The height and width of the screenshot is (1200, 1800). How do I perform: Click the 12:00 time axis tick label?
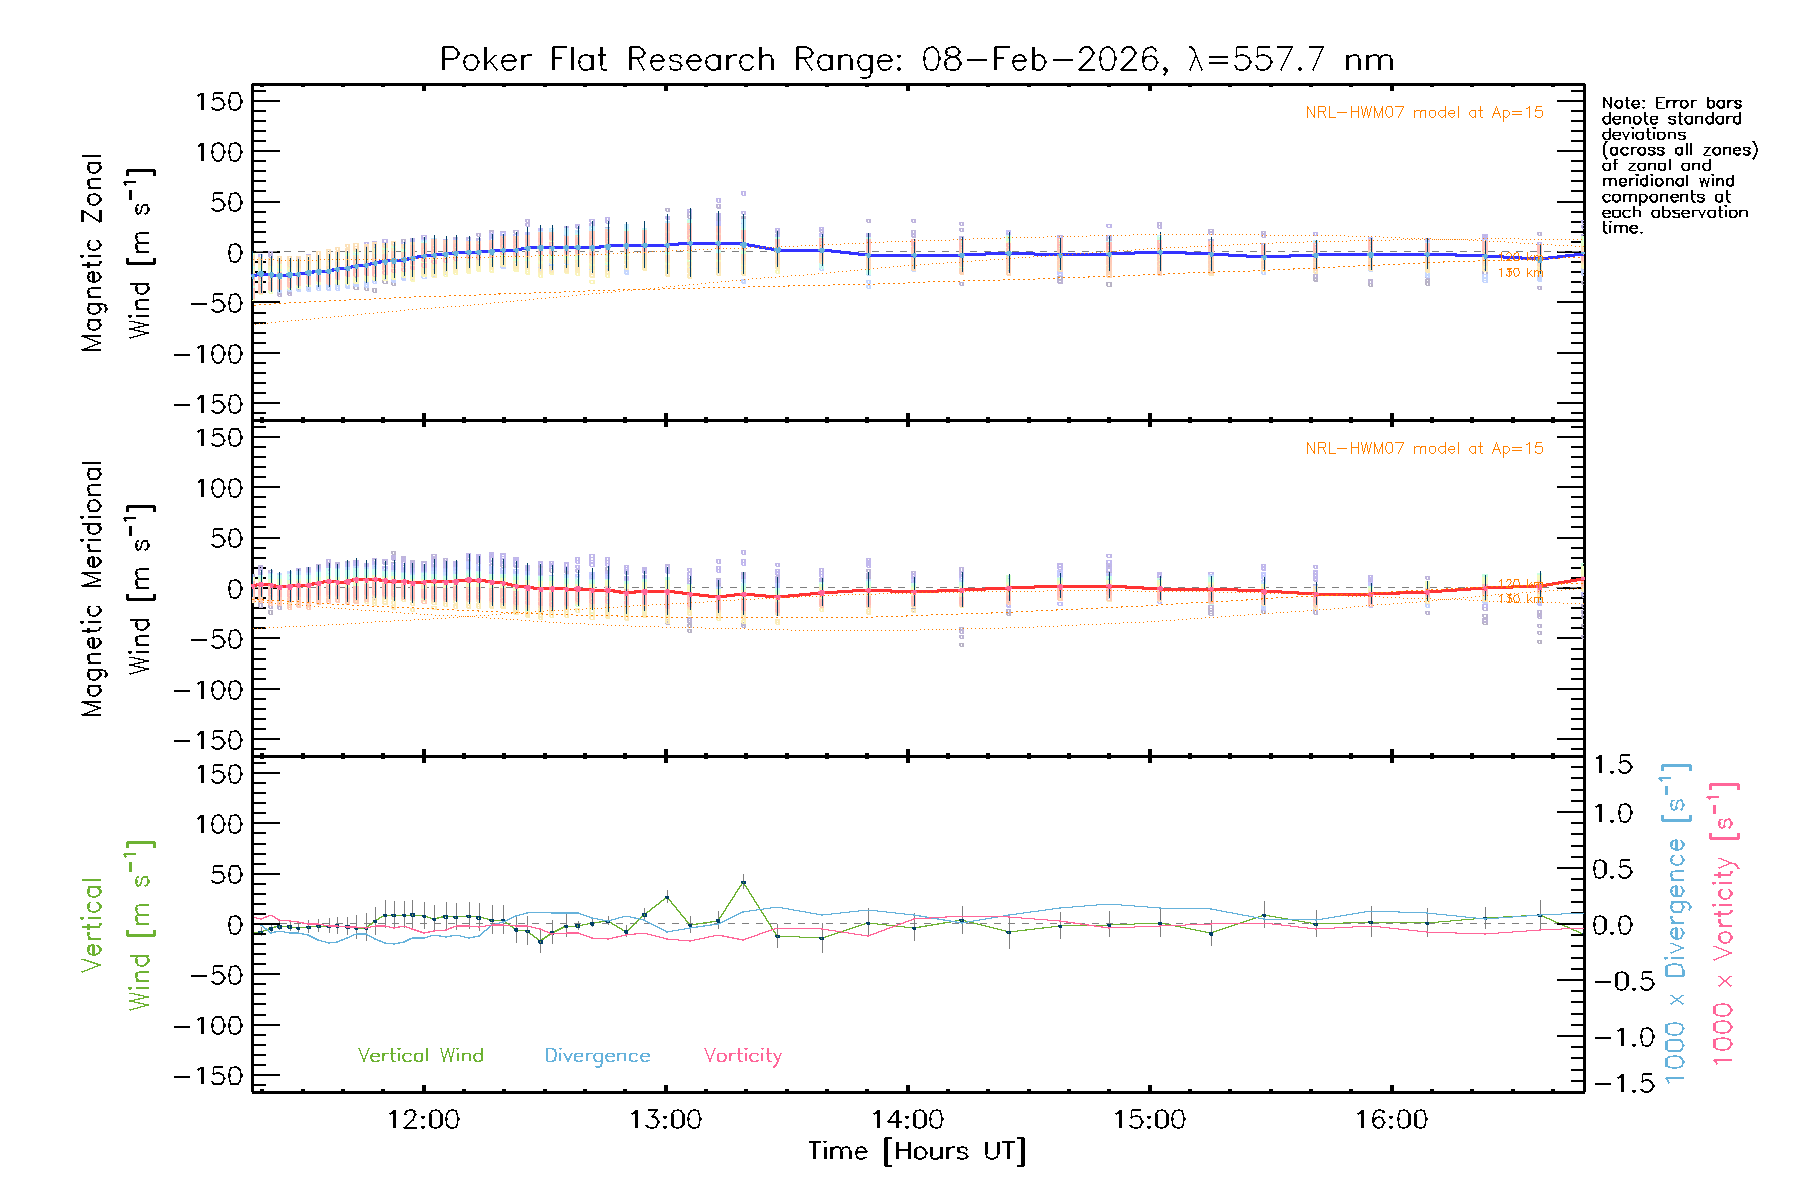pos(423,1119)
